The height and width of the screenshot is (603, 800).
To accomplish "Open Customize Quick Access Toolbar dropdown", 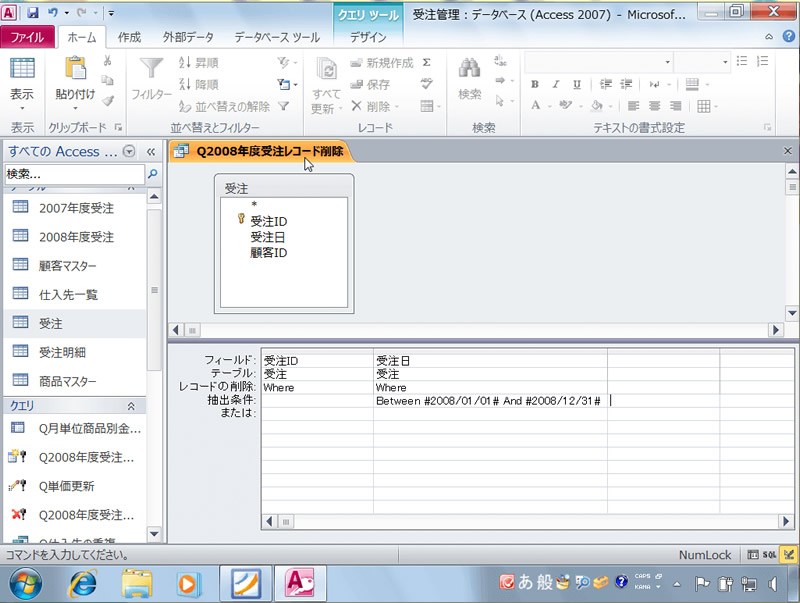I will tap(111, 13).
